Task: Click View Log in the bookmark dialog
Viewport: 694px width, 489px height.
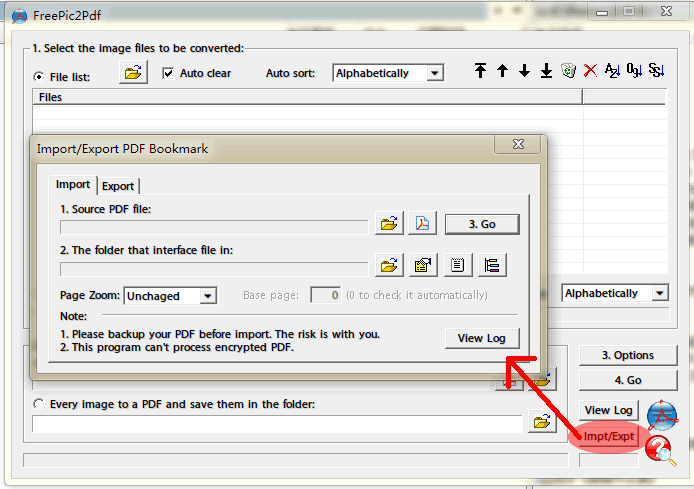Action: [x=482, y=339]
